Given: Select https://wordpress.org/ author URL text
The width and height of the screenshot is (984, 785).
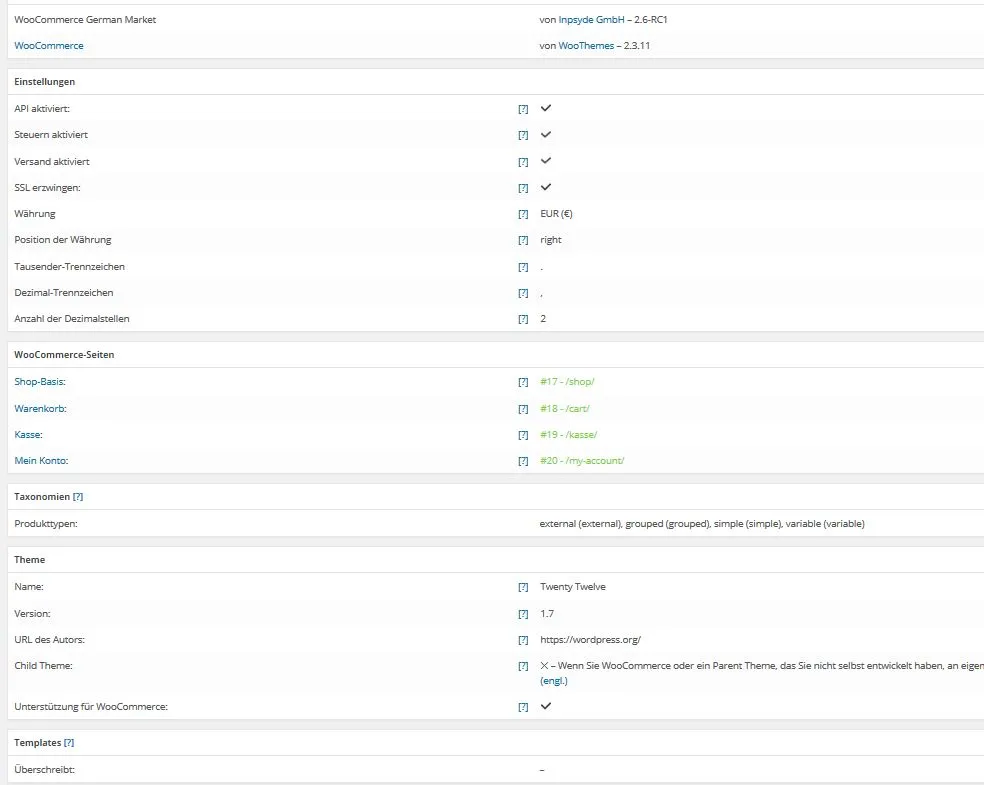Looking at the screenshot, I should pos(591,640).
